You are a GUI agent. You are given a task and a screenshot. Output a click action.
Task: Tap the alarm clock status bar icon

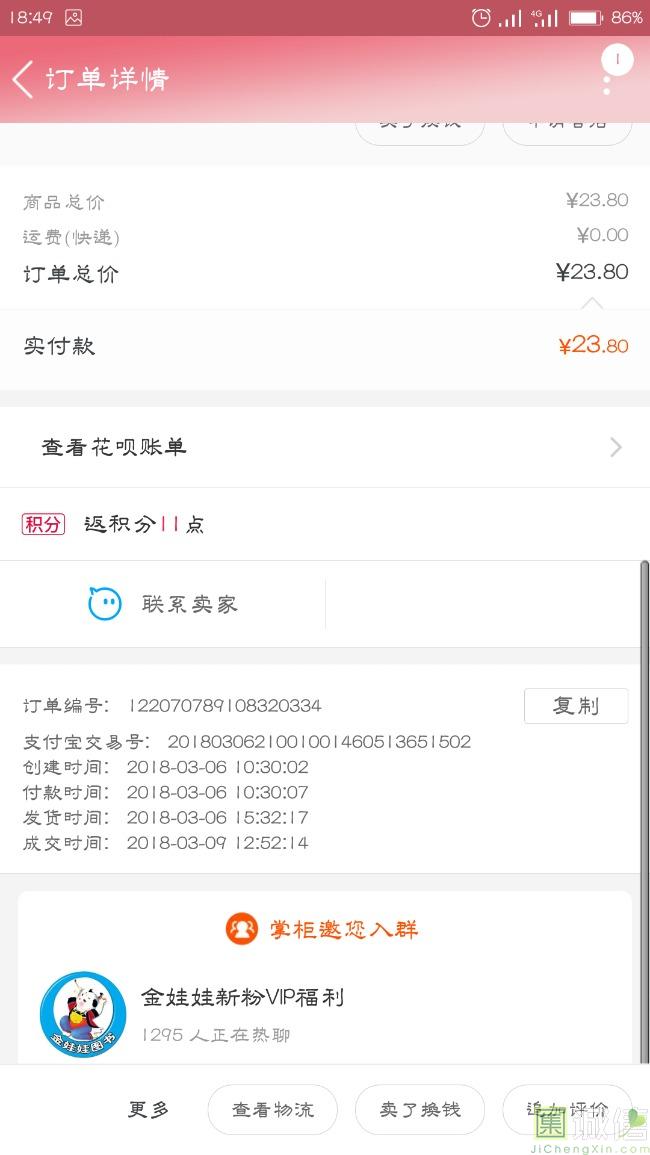click(481, 17)
